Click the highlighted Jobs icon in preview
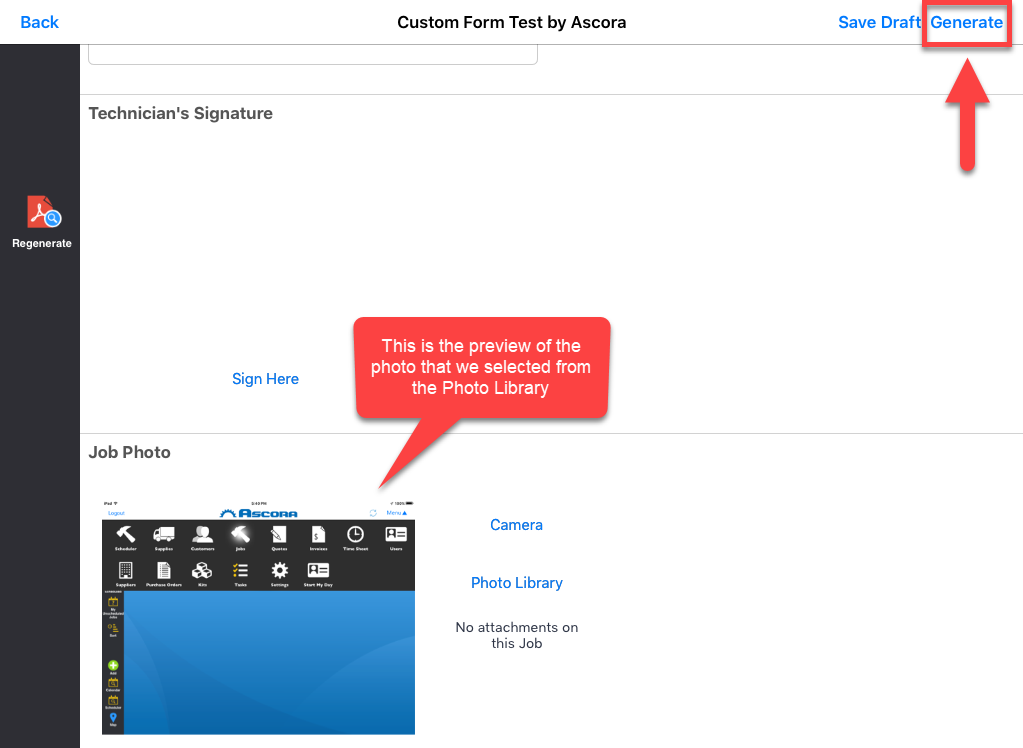 click(240, 535)
